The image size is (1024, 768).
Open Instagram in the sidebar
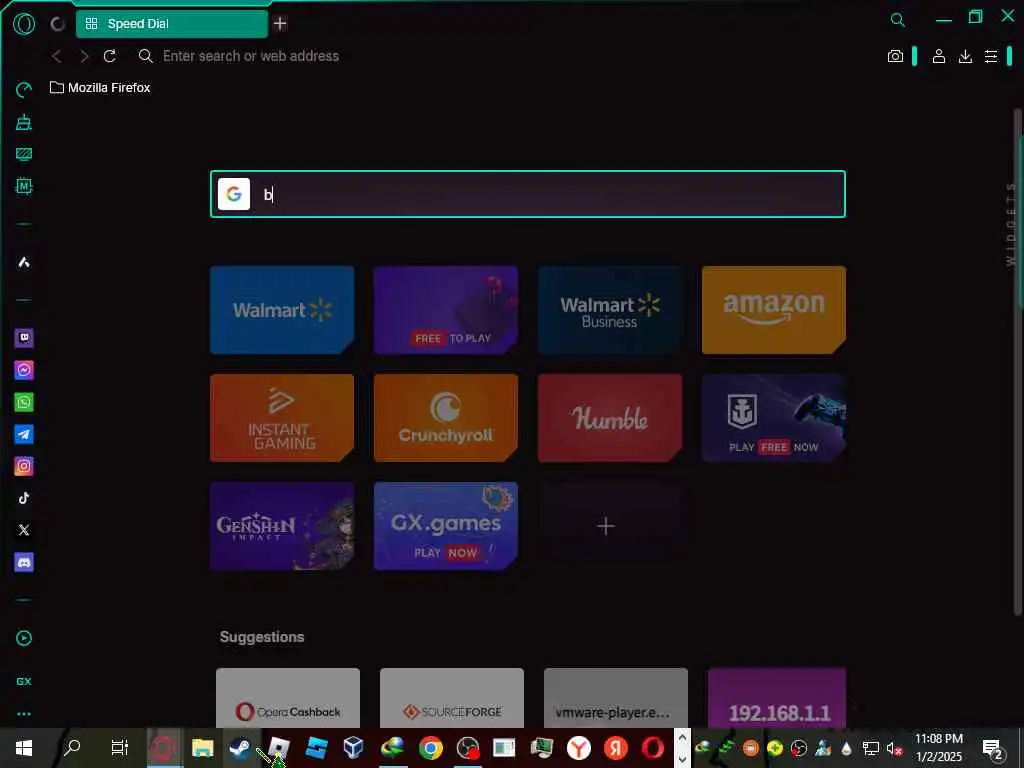[x=24, y=466]
